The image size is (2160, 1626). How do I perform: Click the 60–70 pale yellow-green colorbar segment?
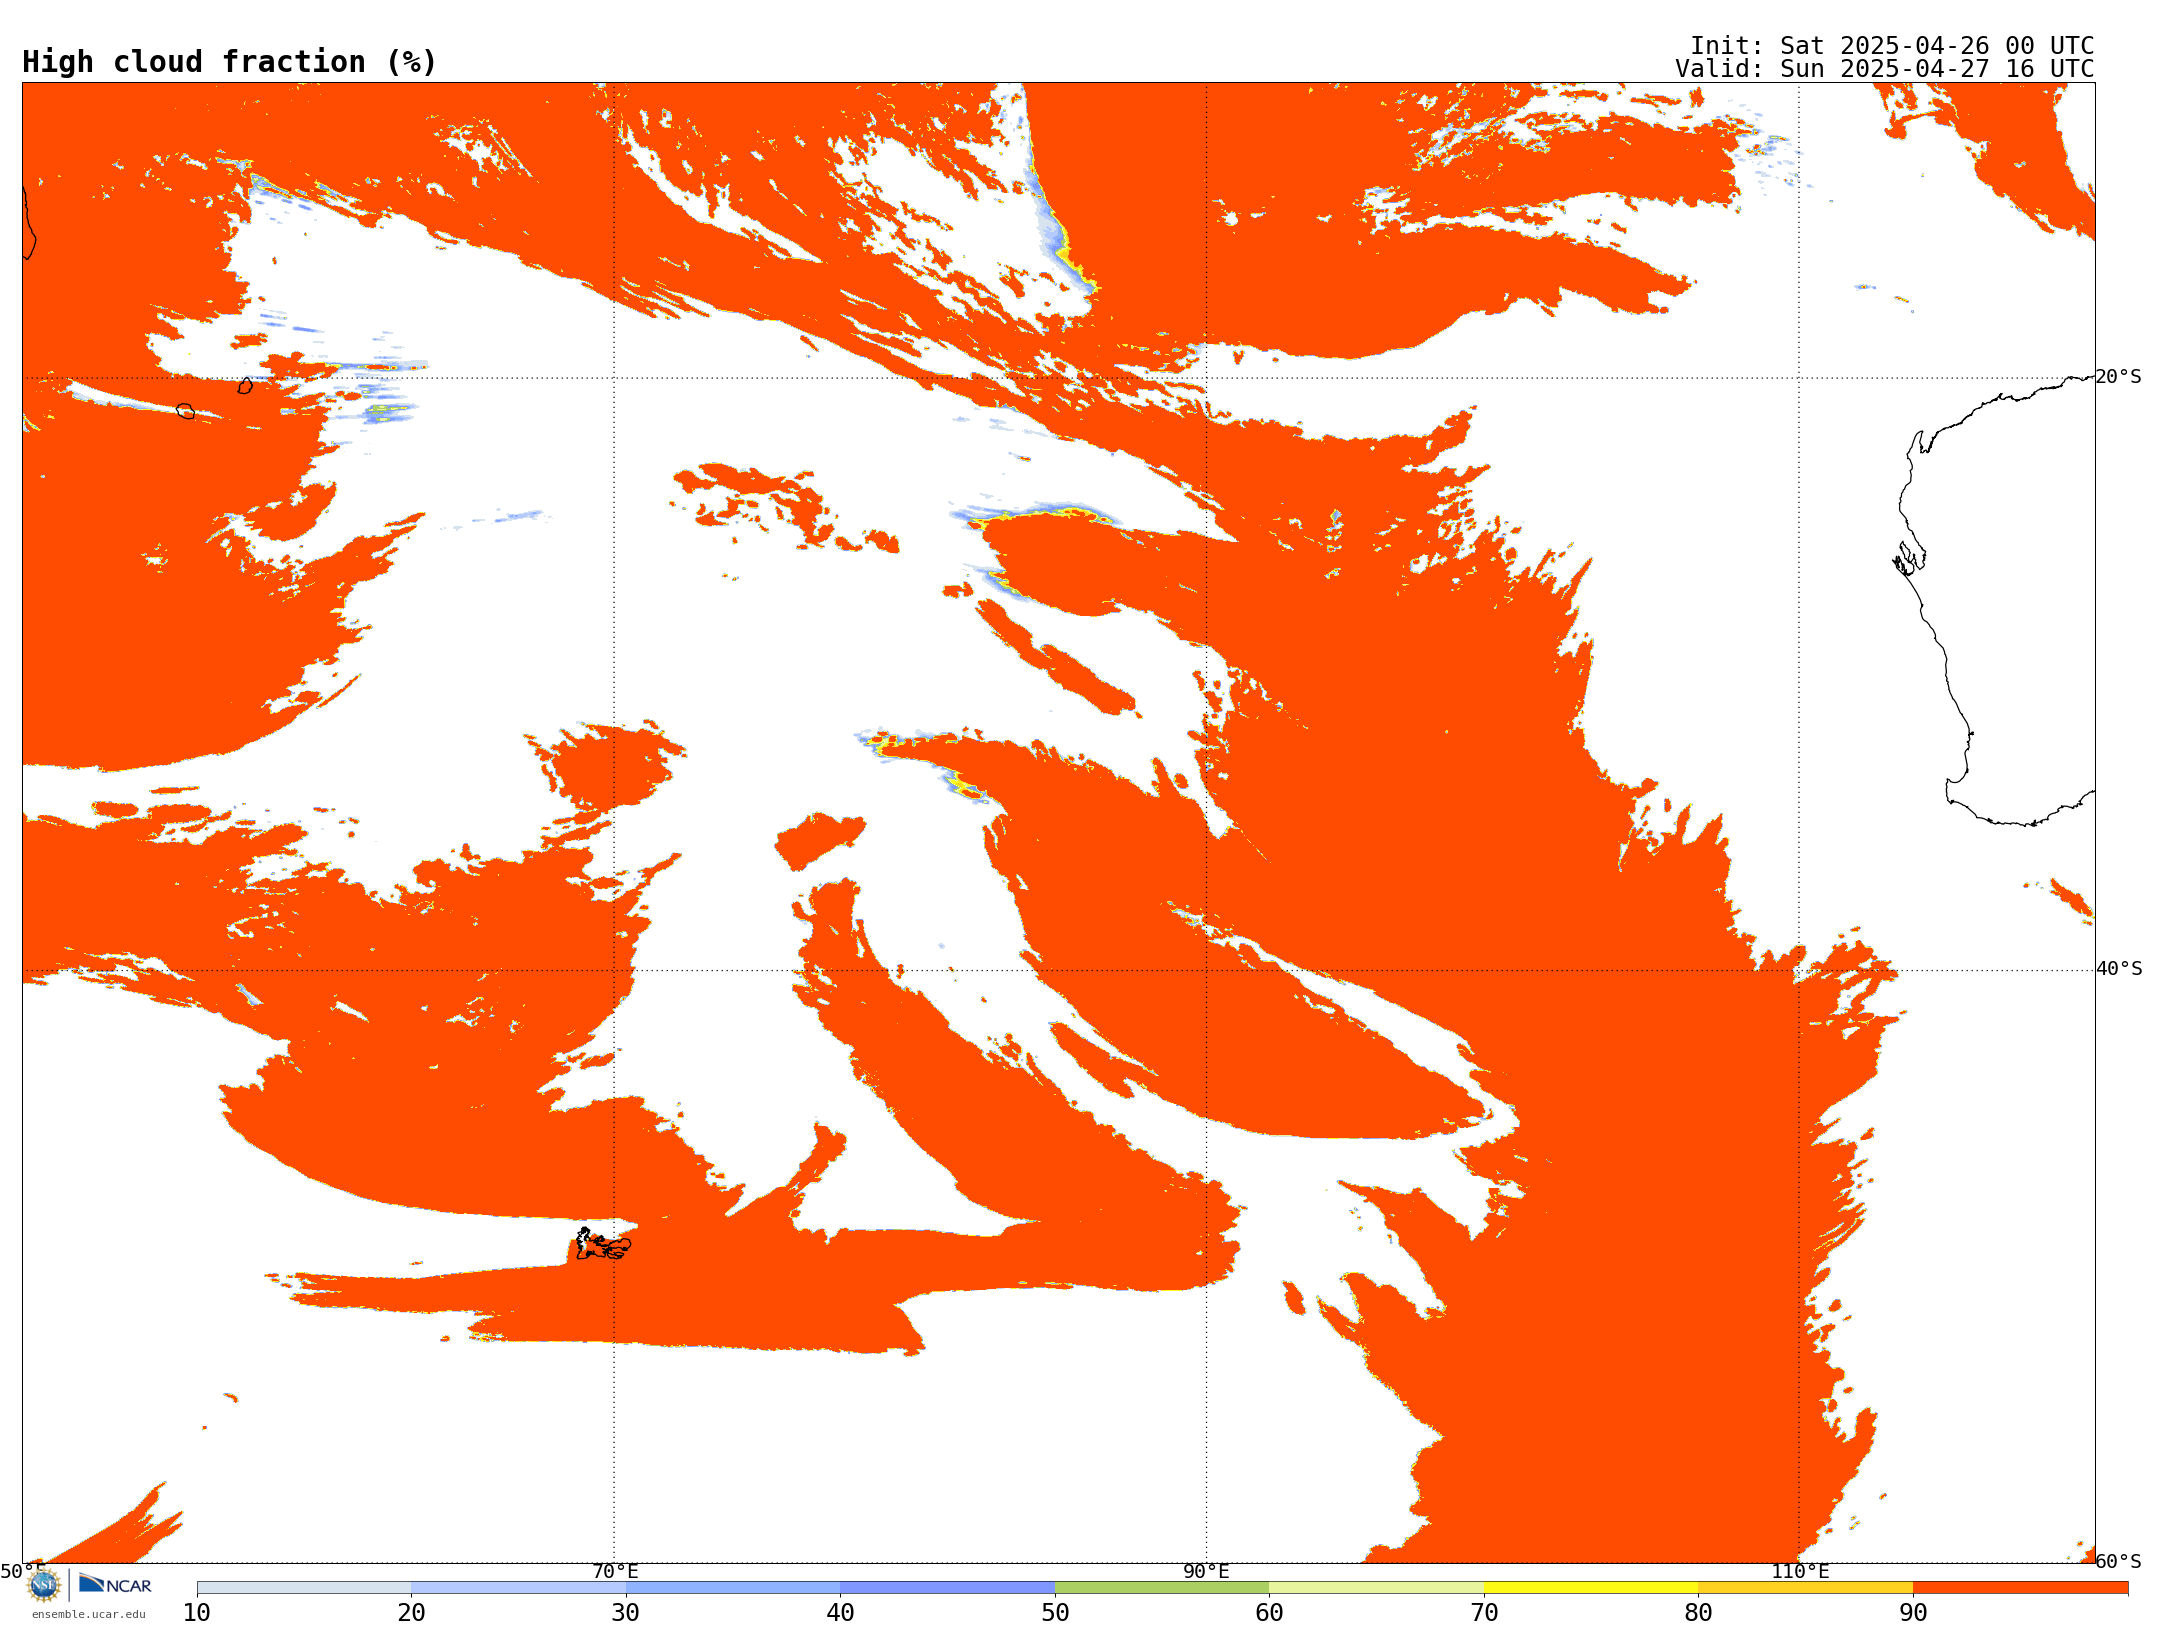(1376, 1588)
